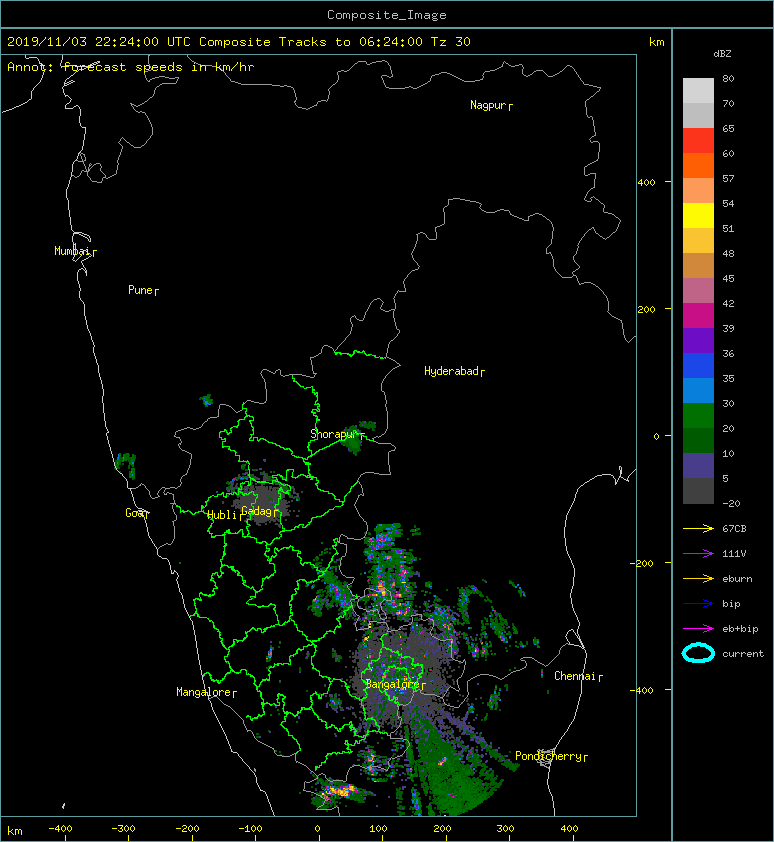Click the green echo patch beside Shorapur
Image resolution: width=774 pixels, height=842 pixels.
pos(355,442)
